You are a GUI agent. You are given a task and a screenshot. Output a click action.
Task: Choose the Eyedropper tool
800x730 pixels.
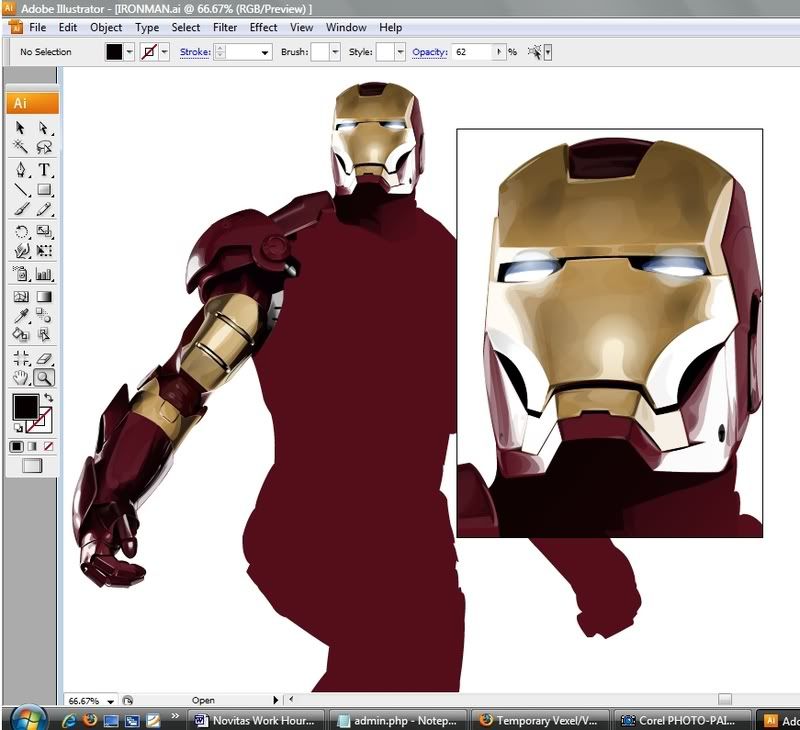(x=20, y=316)
